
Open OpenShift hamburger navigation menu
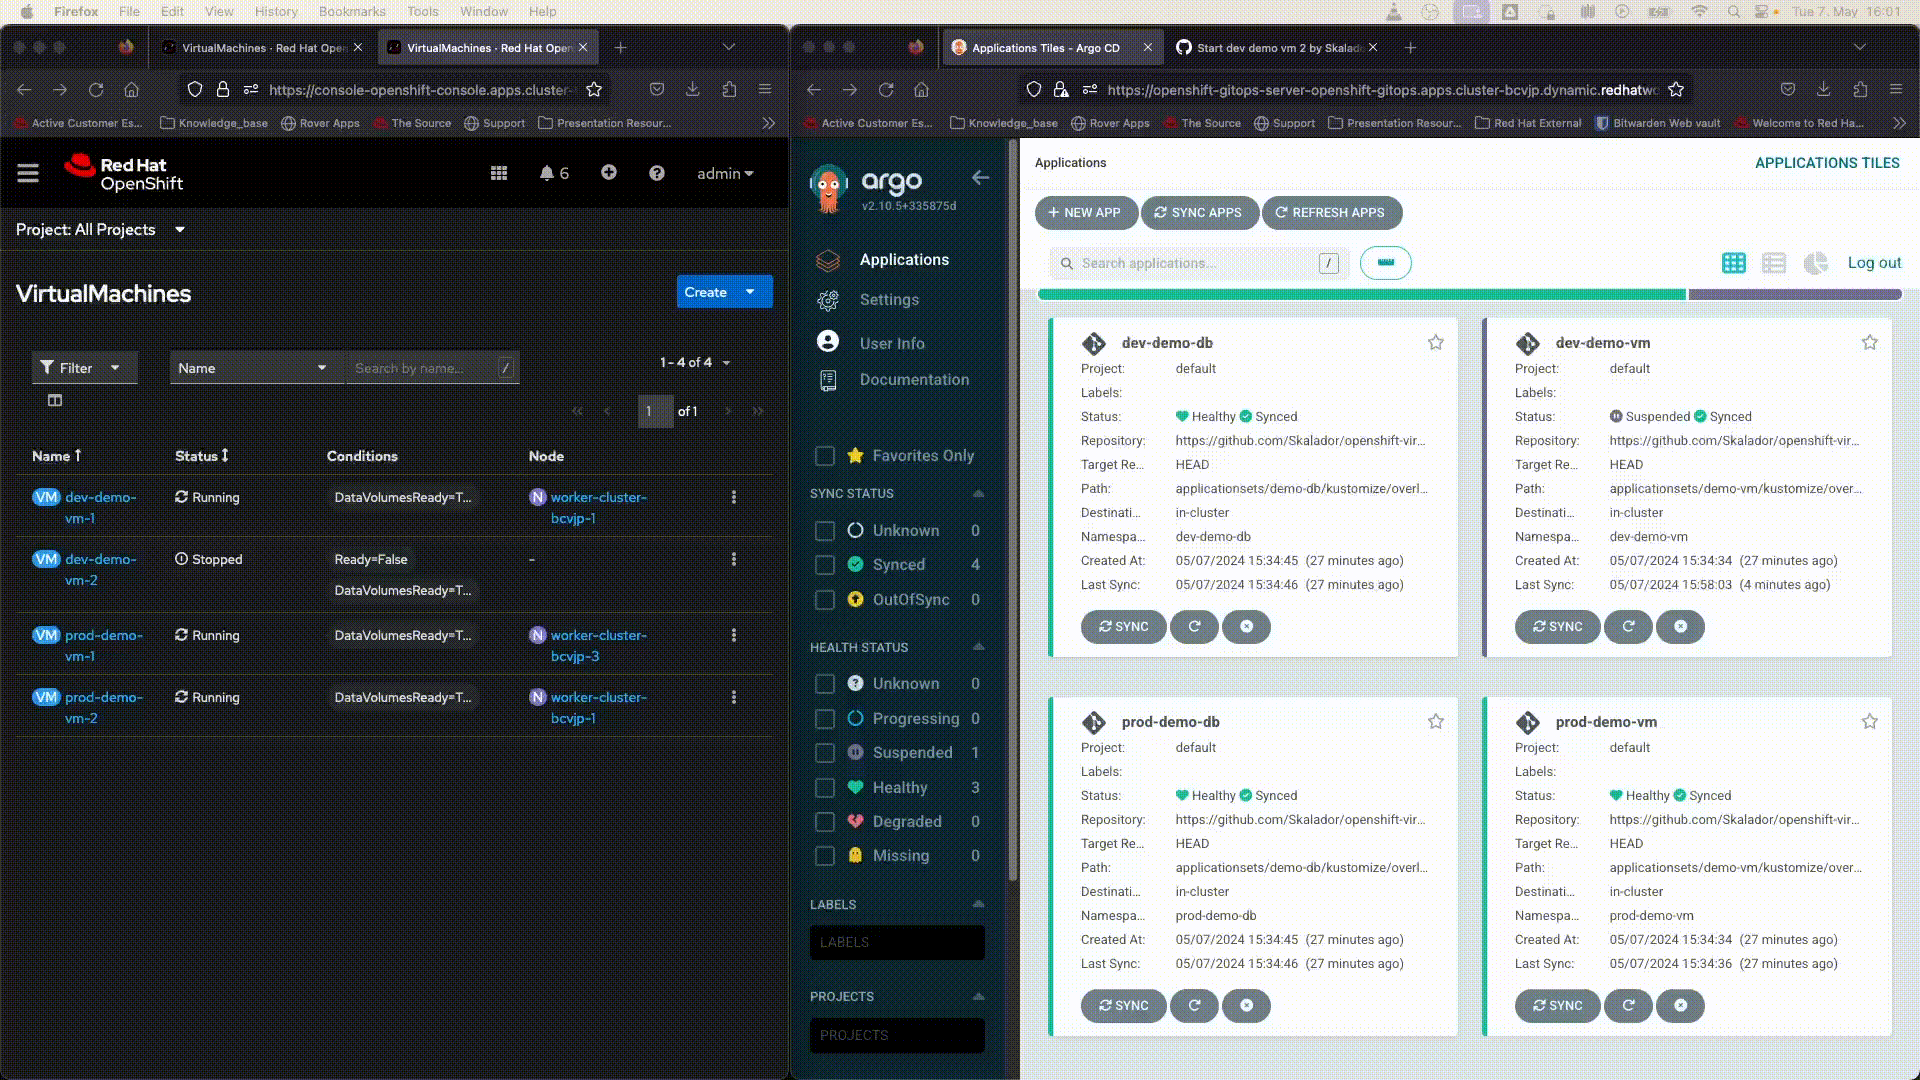pos(28,174)
